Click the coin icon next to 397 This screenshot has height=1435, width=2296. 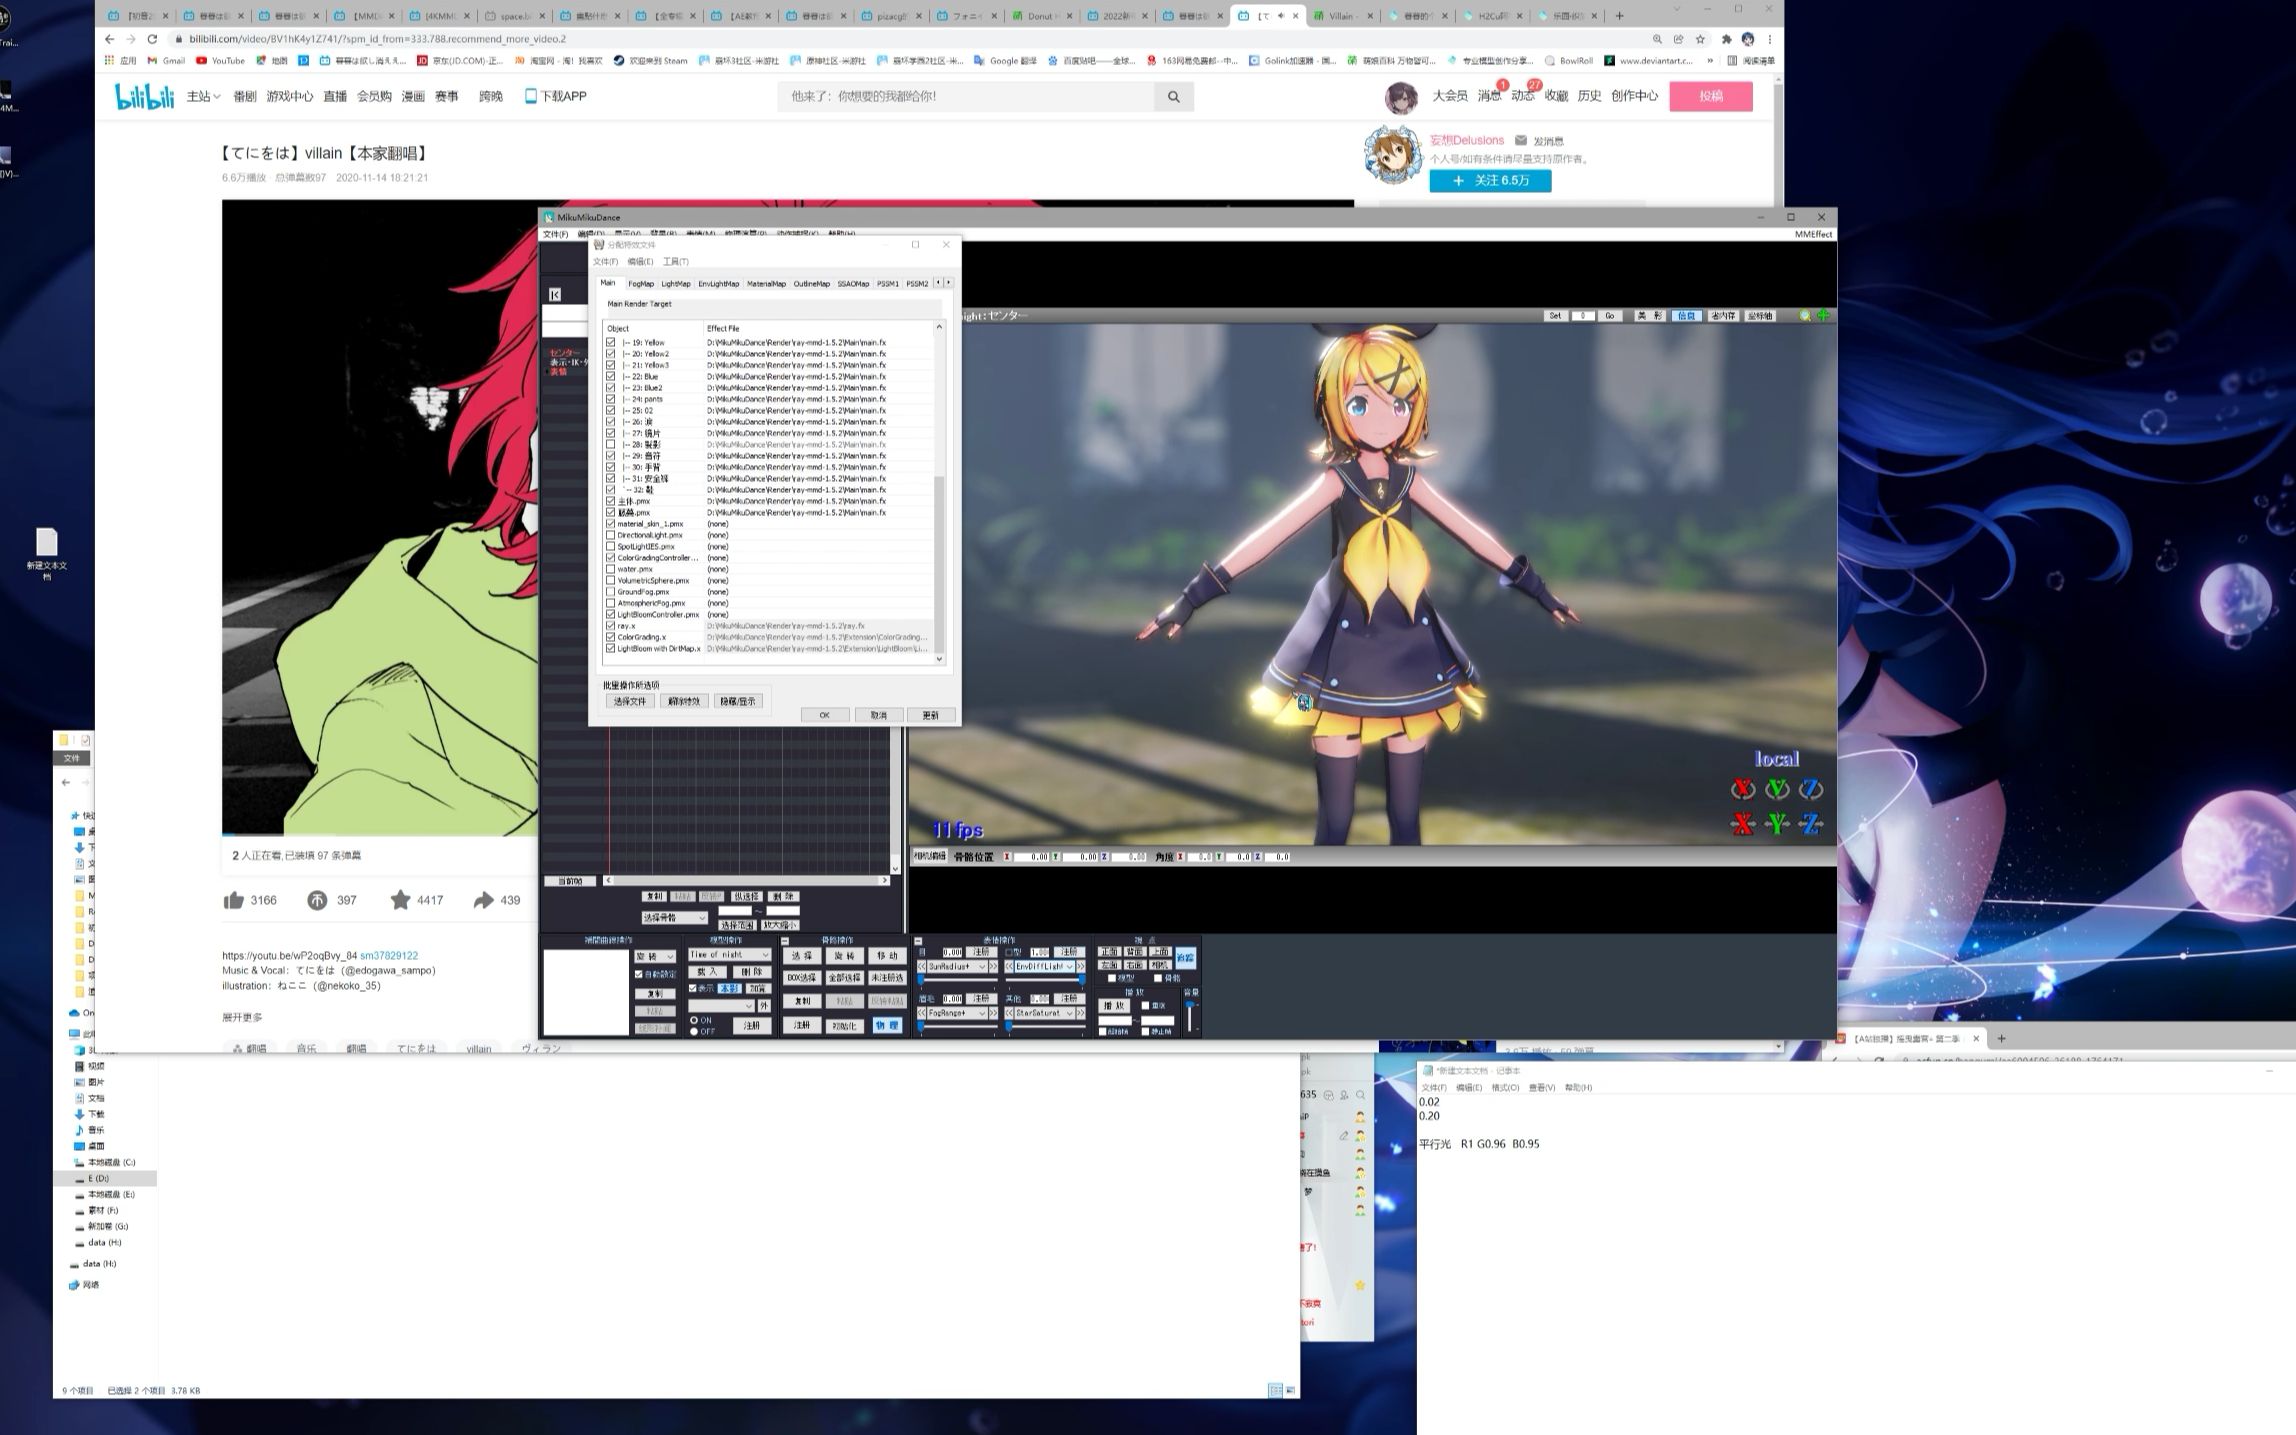click(x=317, y=900)
